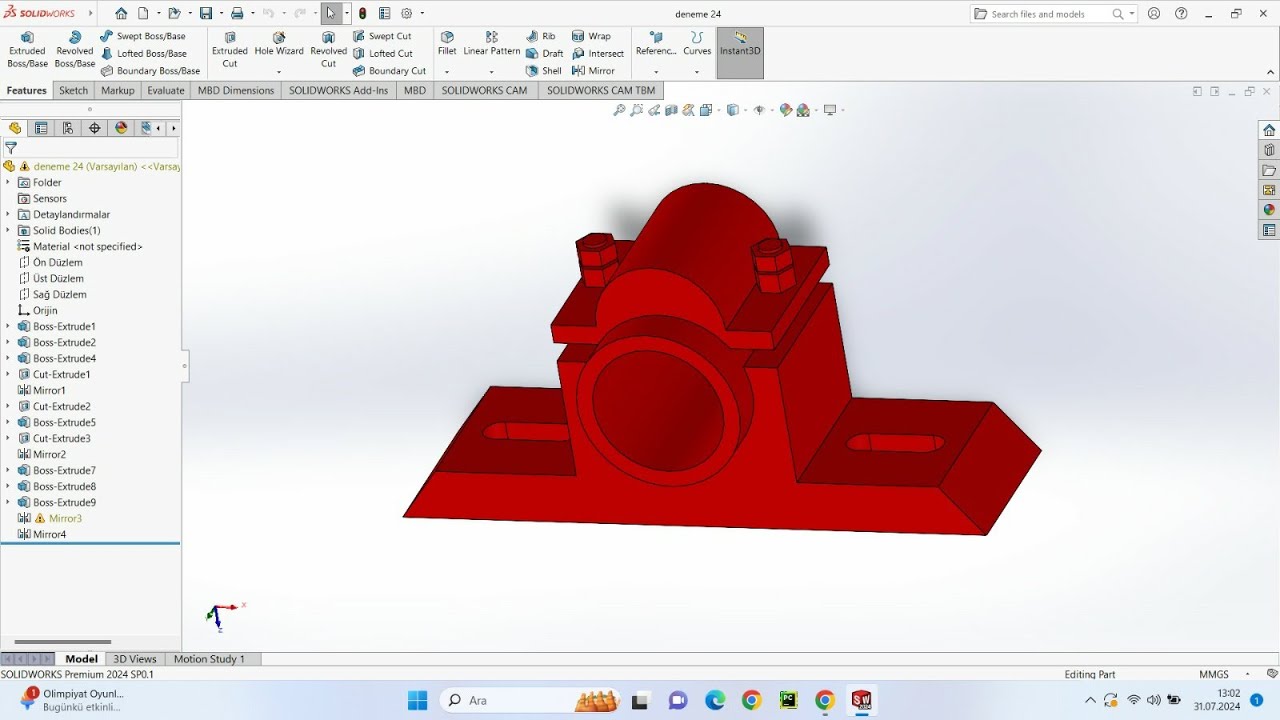
Task: Open the Appearances task pane icon
Action: pyautogui.click(x=1269, y=210)
